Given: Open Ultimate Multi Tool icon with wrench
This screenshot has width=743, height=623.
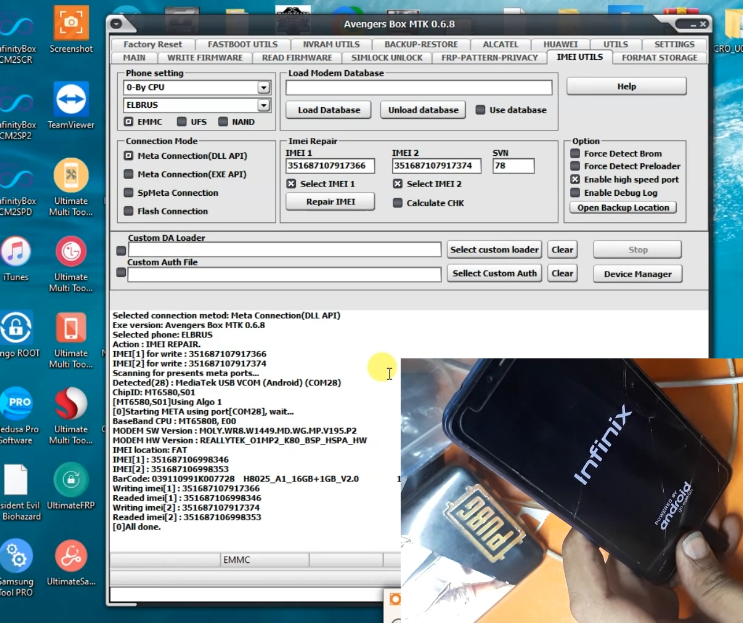Looking at the screenshot, I should (71, 187).
